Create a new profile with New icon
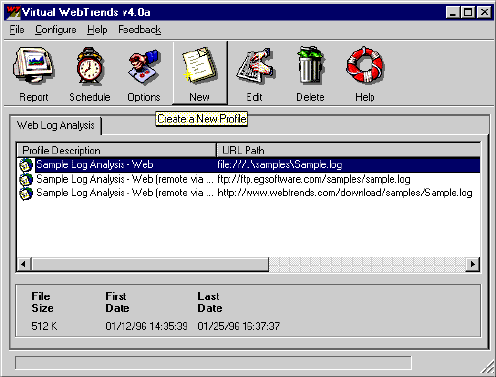Image resolution: width=496 pixels, height=377 pixels. (199, 65)
